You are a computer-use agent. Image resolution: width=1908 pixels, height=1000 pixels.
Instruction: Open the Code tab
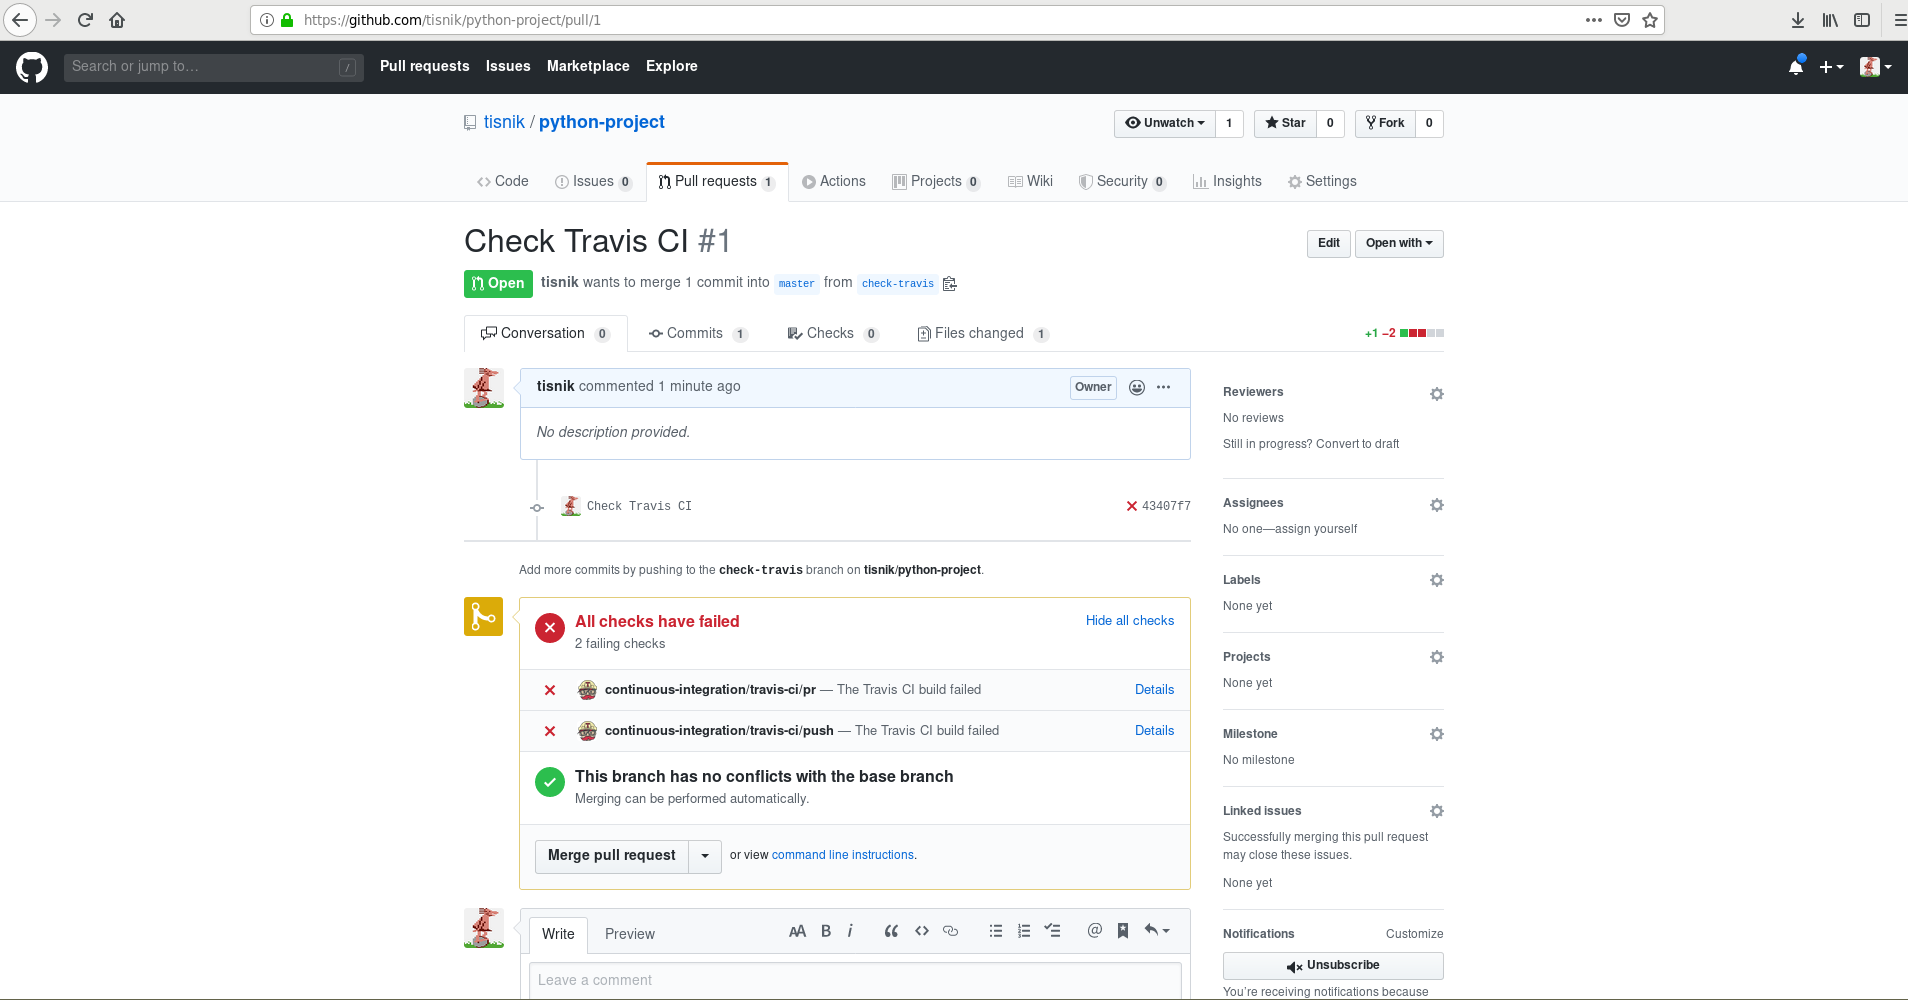coord(503,182)
